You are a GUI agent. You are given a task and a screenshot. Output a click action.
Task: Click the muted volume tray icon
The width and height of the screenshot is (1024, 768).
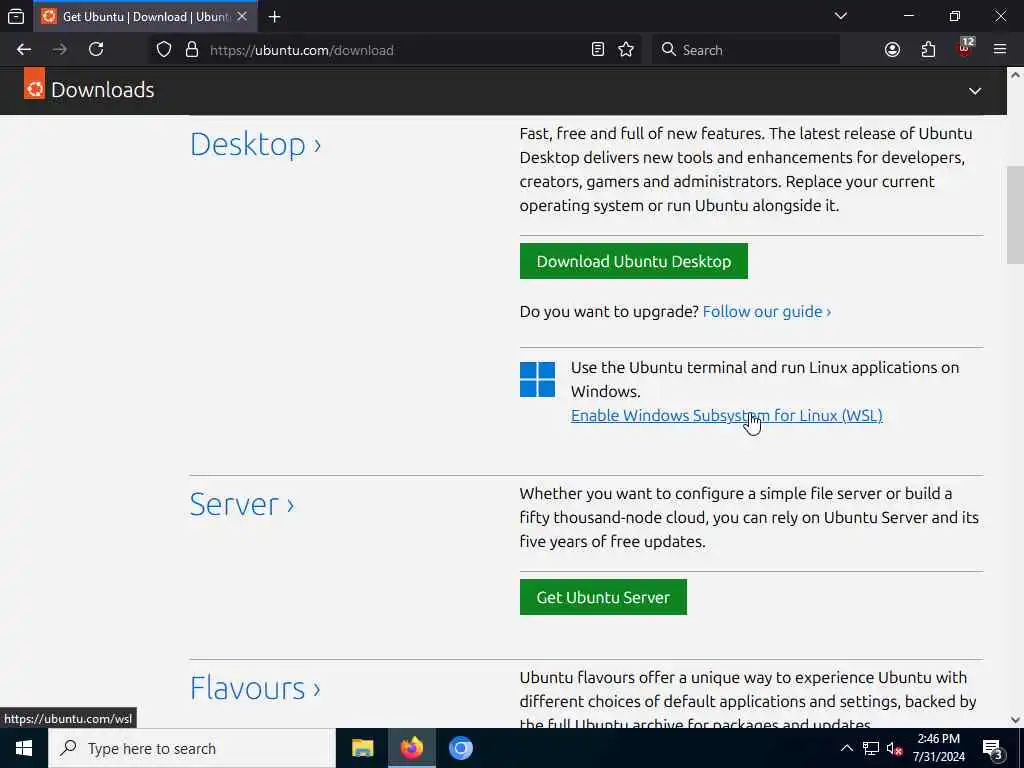tap(894, 748)
